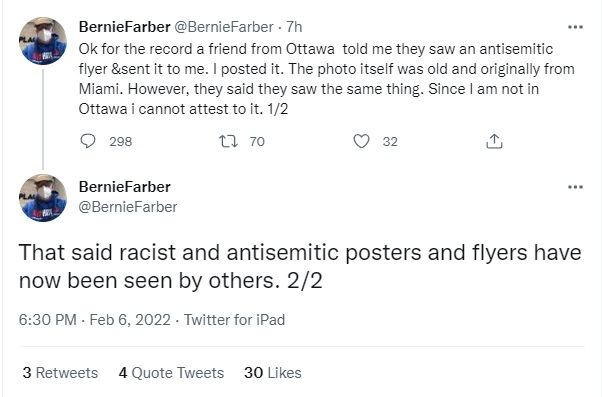Open BernieFarber avatar on second tweet

click(43, 198)
